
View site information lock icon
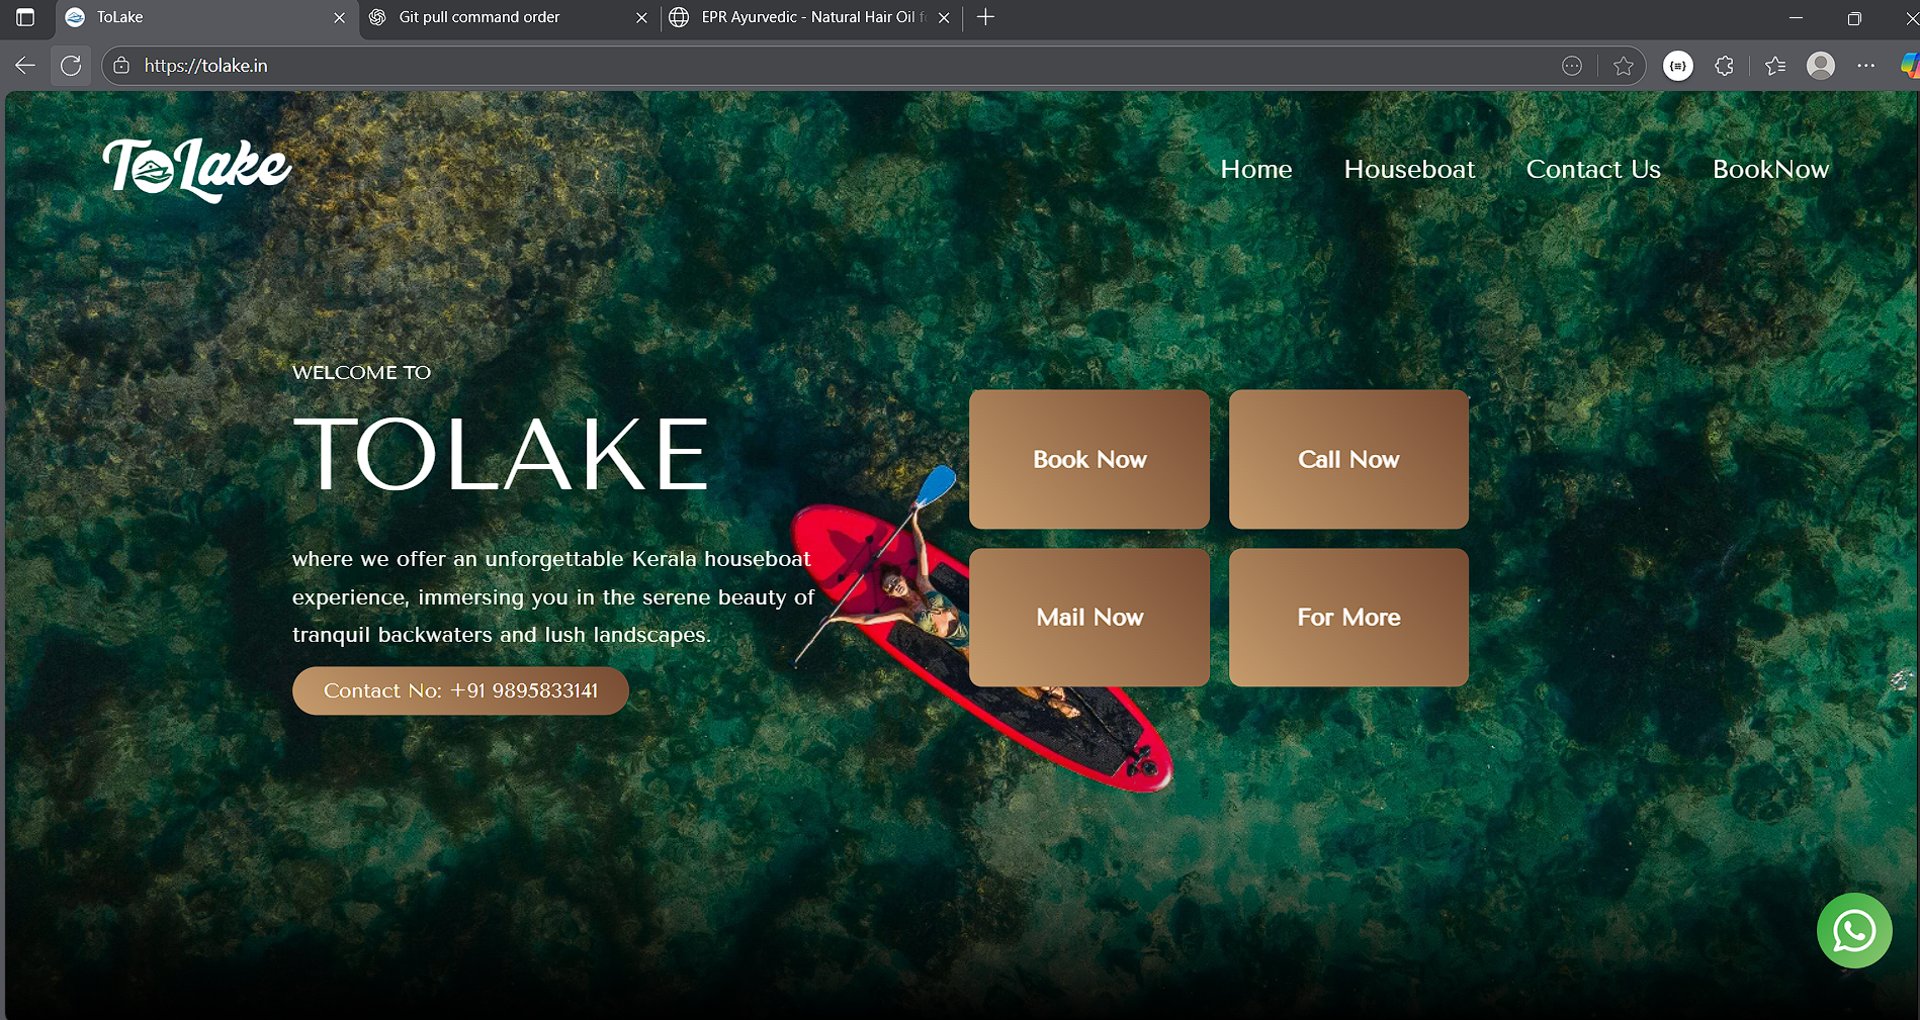coord(122,66)
